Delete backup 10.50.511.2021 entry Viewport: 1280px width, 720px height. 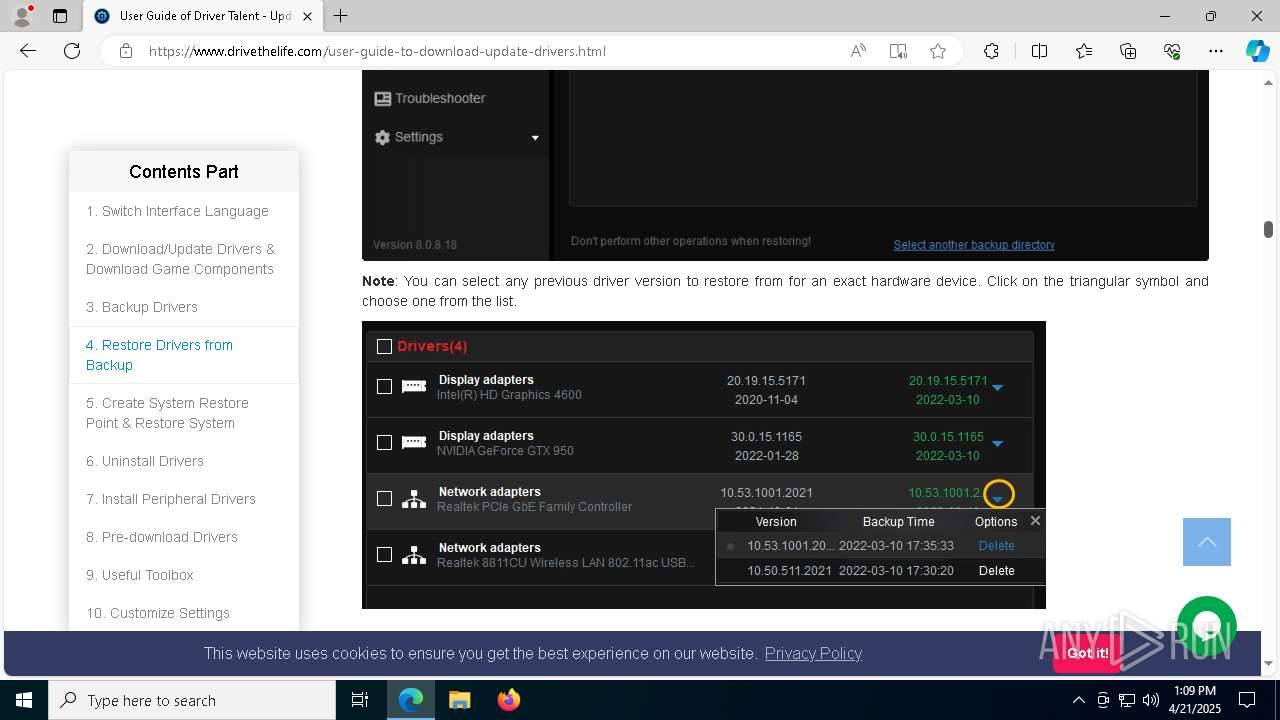(x=996, y=571)
